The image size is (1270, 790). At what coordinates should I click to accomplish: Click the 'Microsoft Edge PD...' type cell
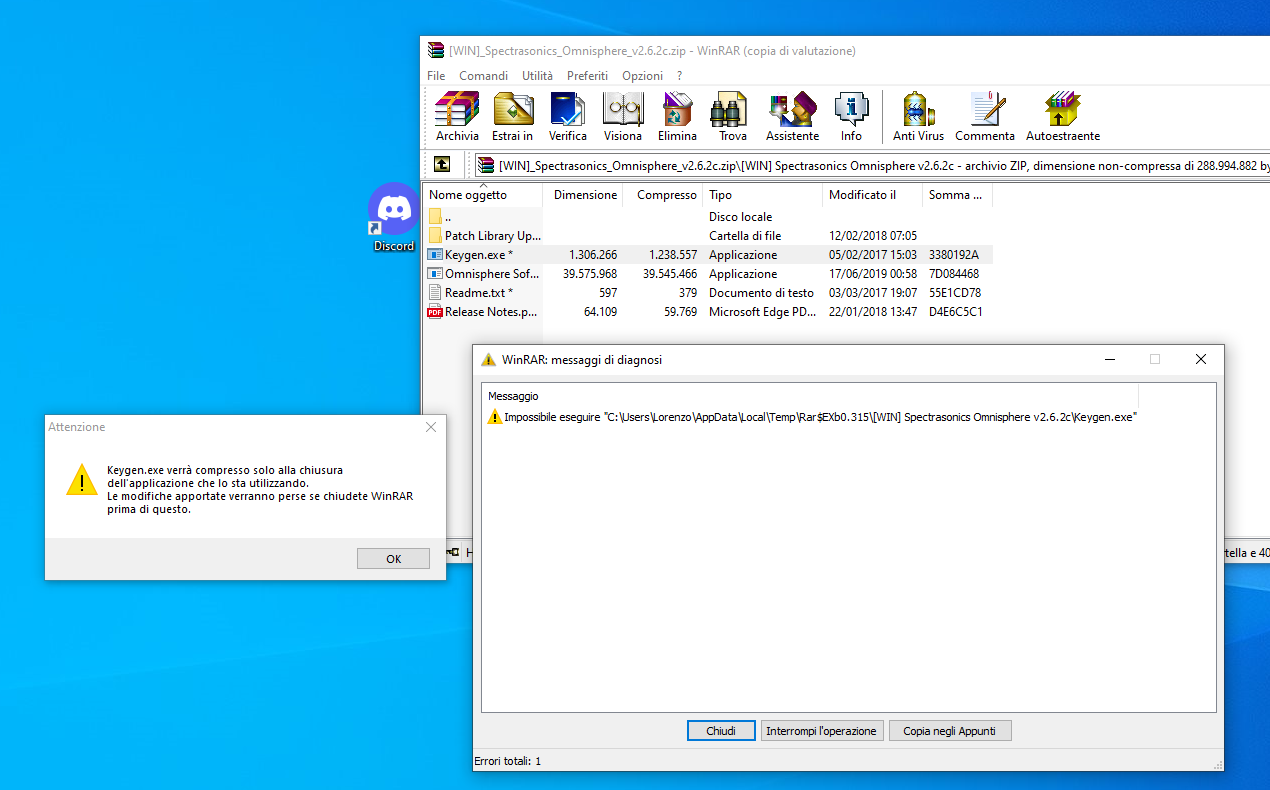(761, 312)
